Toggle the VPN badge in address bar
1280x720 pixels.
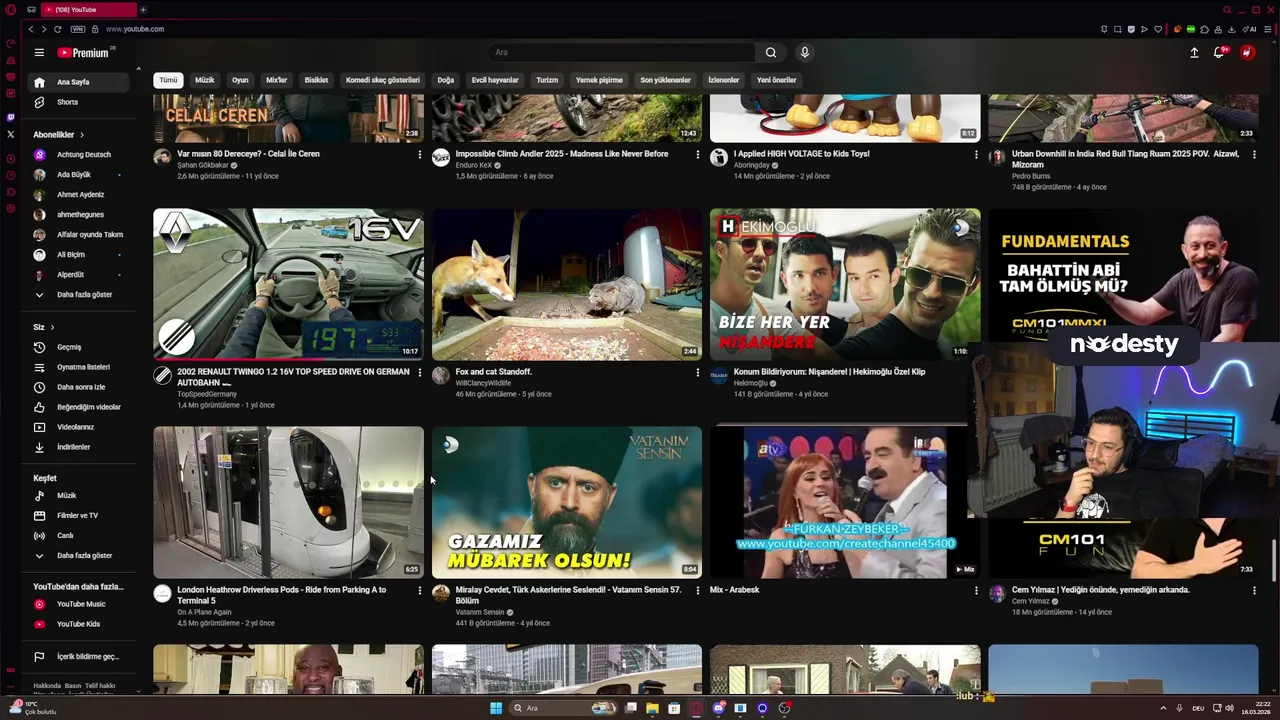click(78, 29)
